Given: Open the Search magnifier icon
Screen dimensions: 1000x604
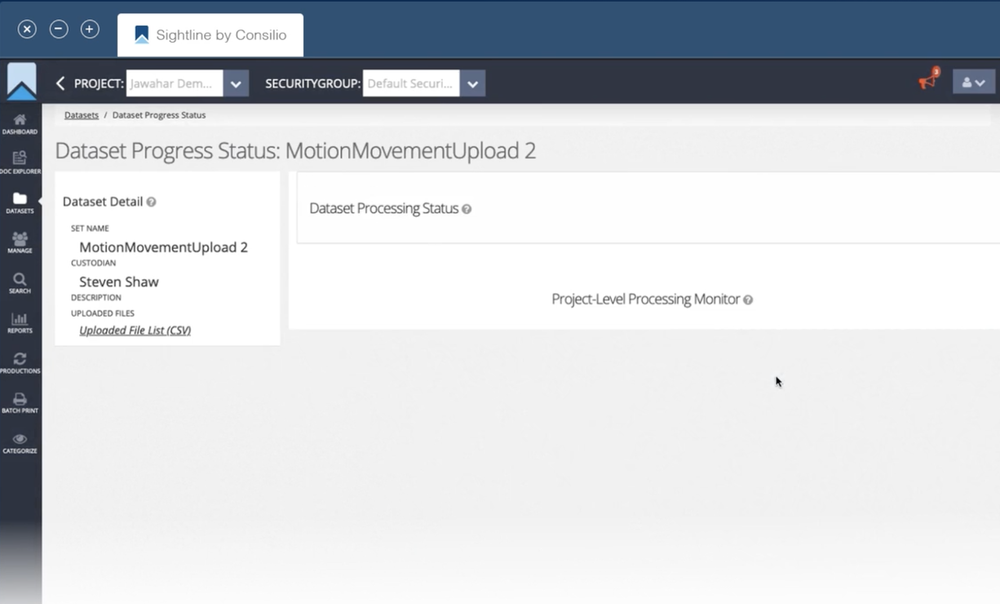Looking at the screenshot, I should [x=20, y=280].
